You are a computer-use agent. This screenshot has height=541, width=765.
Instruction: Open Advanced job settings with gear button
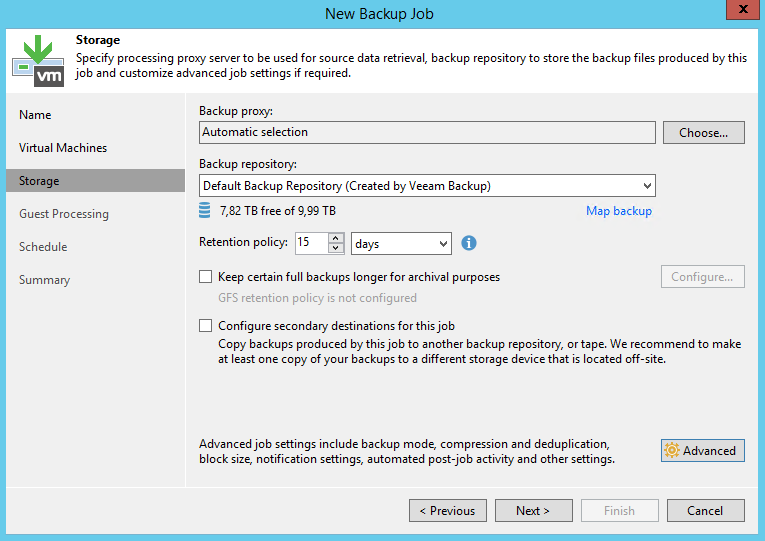coord(702,451)
